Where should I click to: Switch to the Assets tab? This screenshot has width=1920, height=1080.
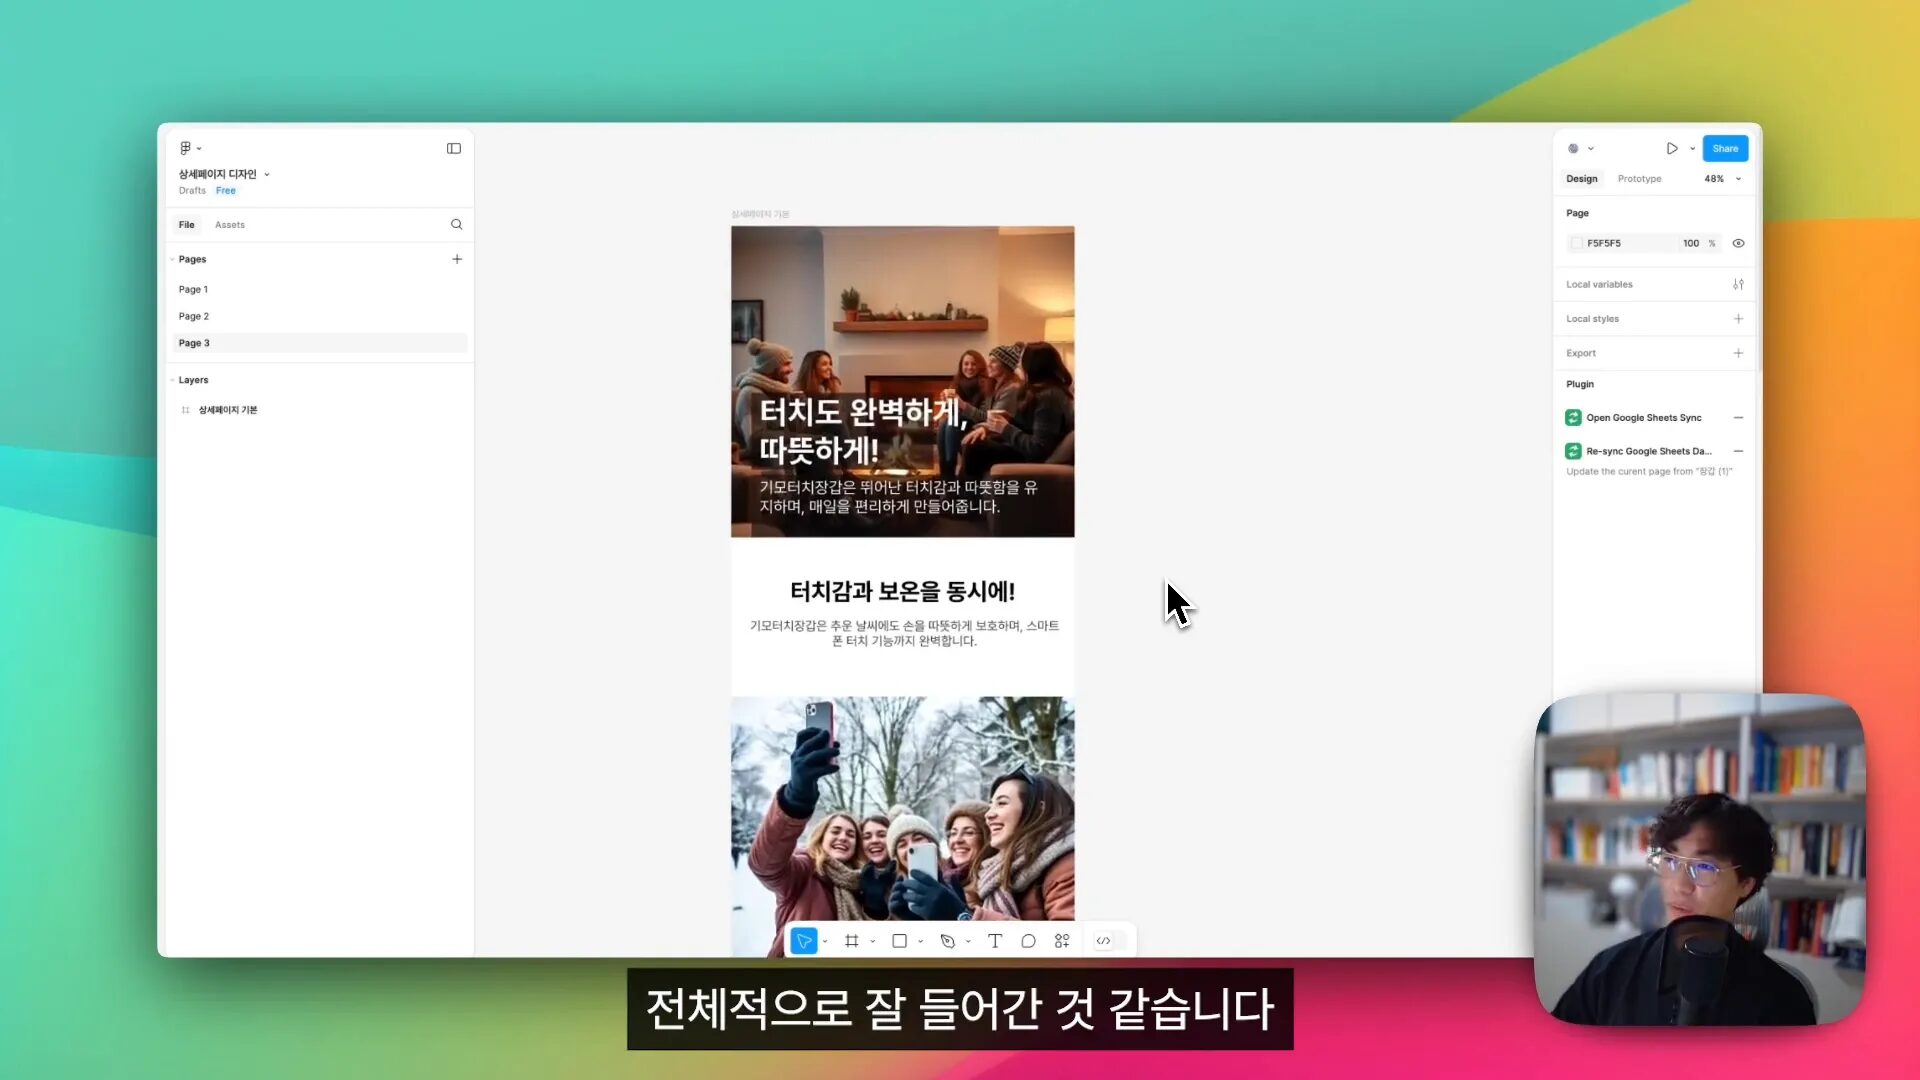click(x=229, y=224)
